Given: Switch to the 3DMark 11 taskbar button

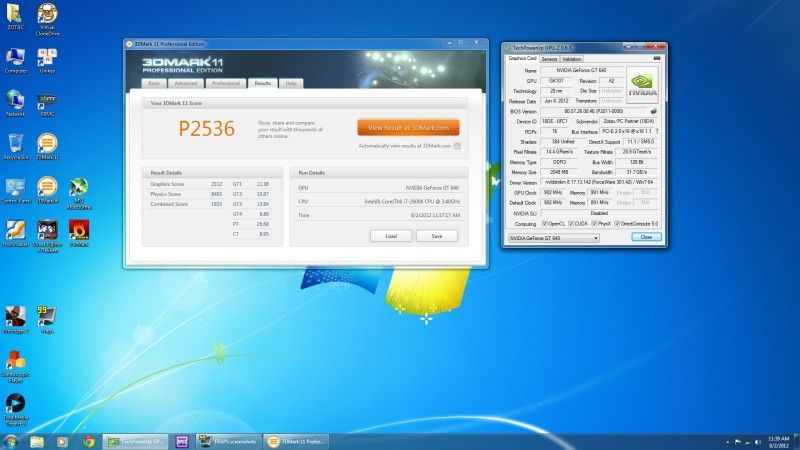Looking at the screenshot, I should pyautogui.click(x=296, y=441).
